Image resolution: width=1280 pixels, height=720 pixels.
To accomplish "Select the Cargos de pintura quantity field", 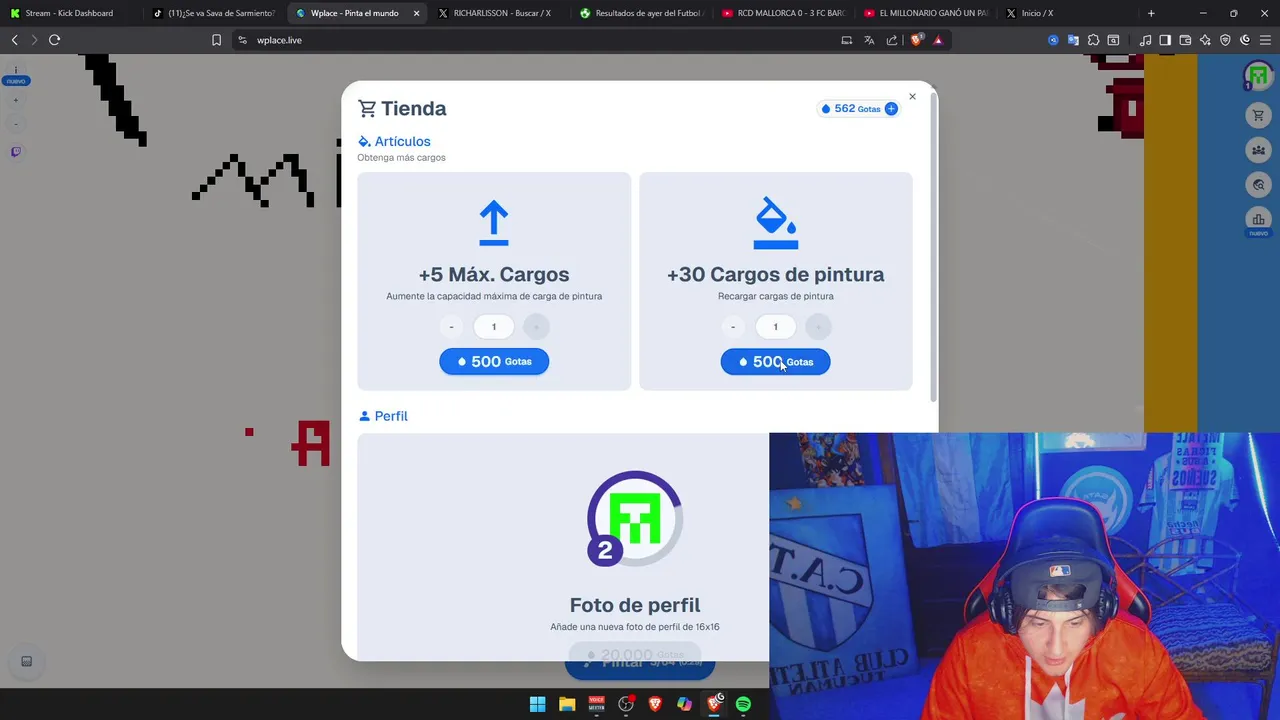I will (775, 327).
